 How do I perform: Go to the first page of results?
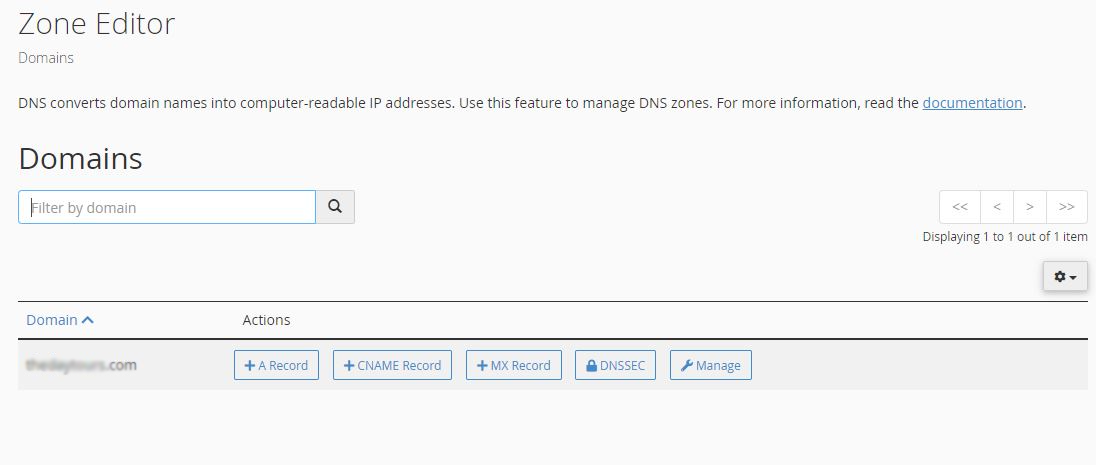coord(960,207)
